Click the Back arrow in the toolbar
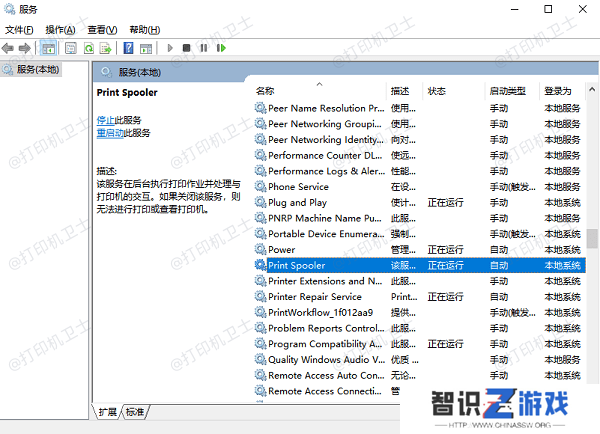Image resolution: width=600 pixels, height=434 pixels. click(x=9, y=47)
